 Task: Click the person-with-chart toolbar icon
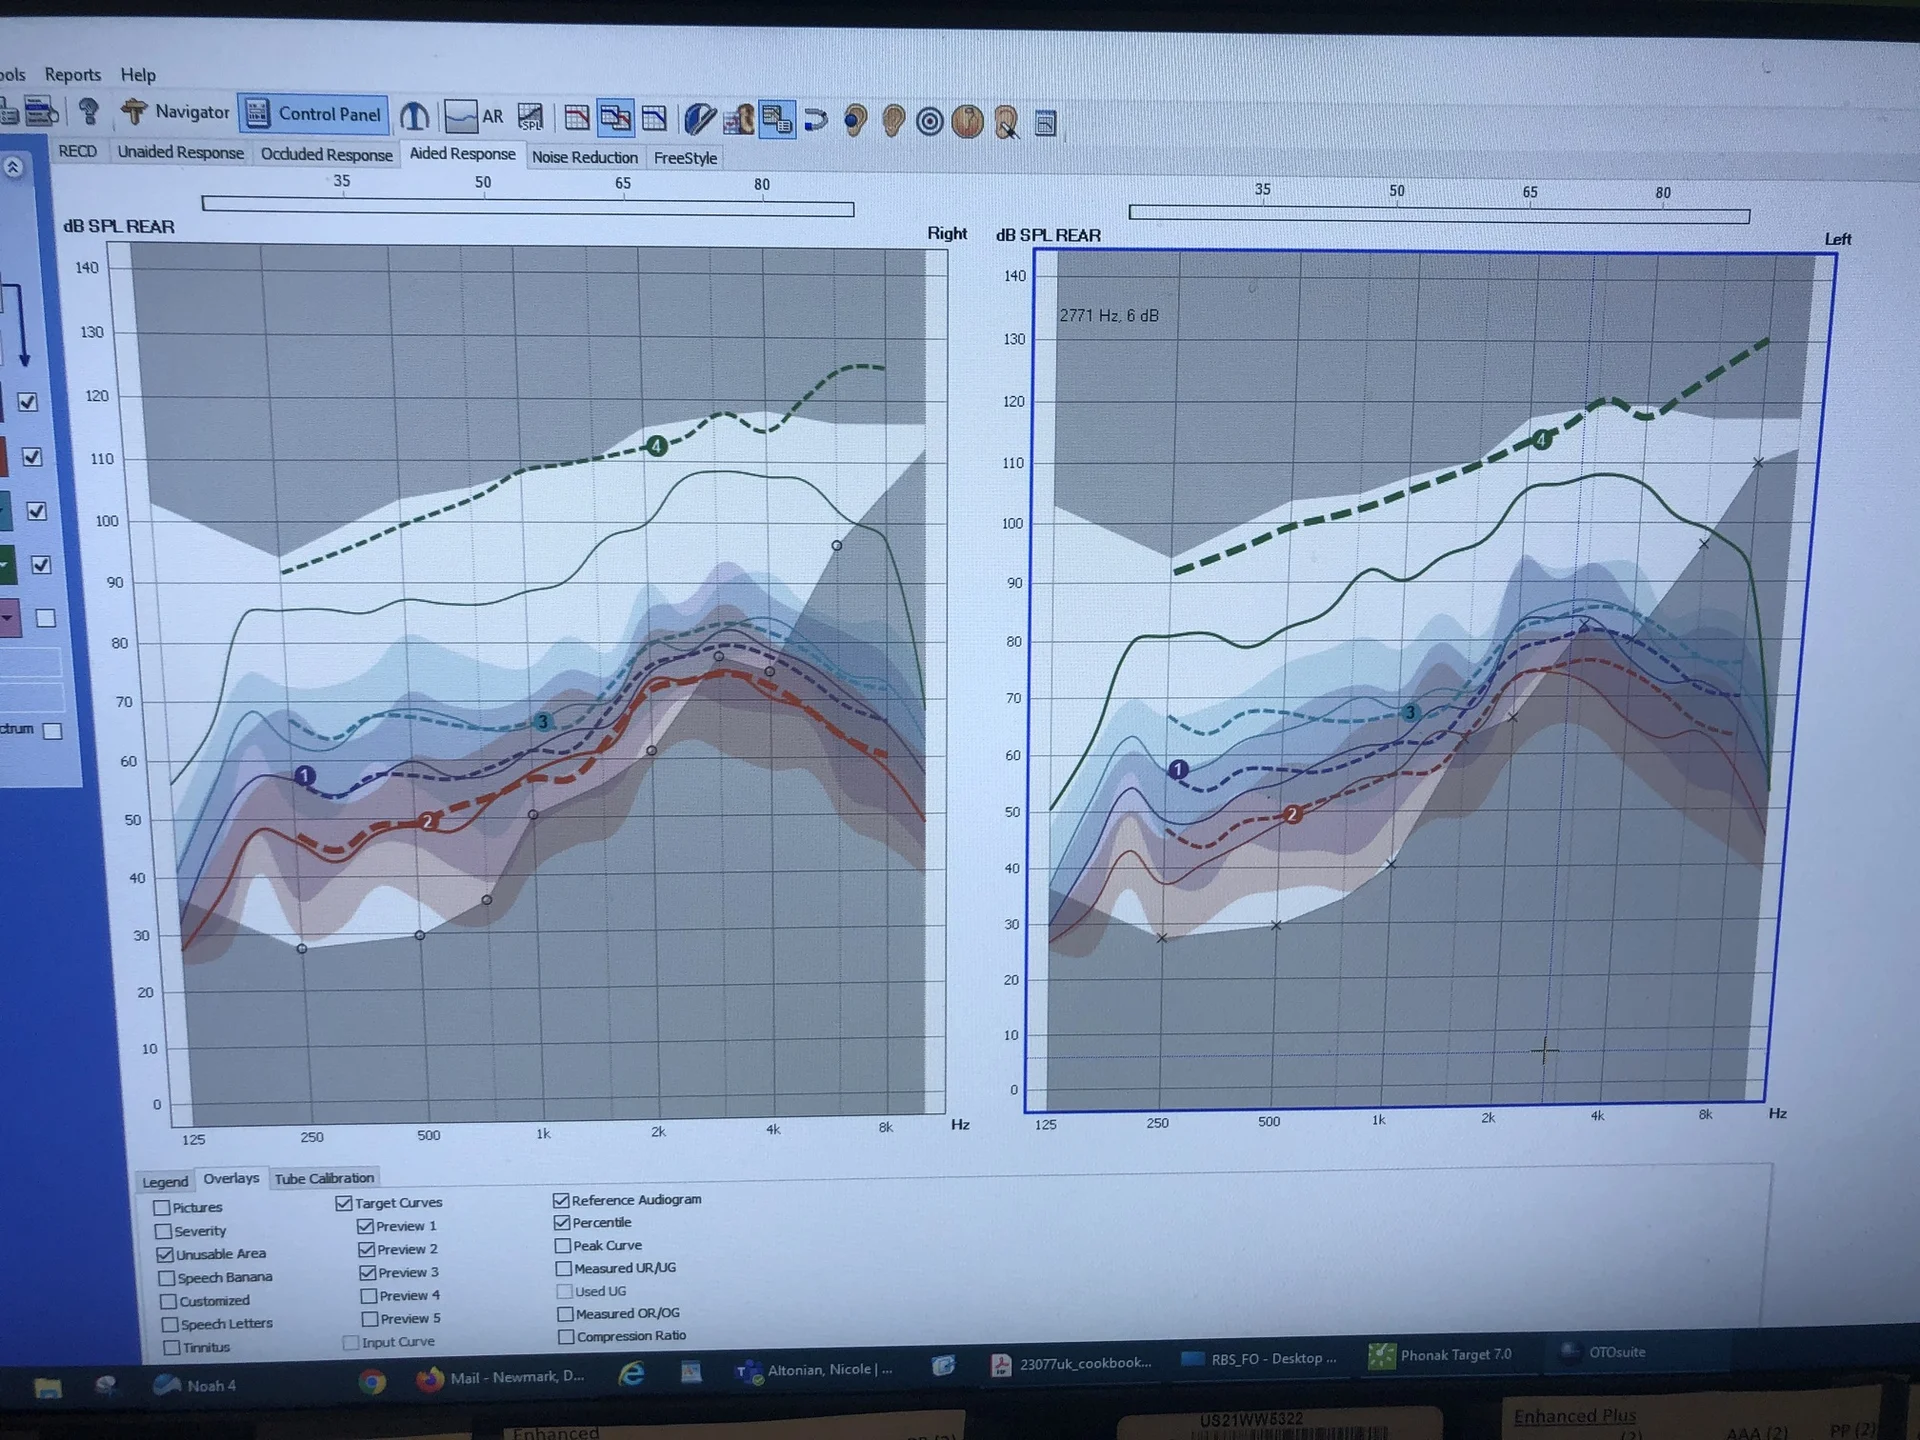pos(739,120)
